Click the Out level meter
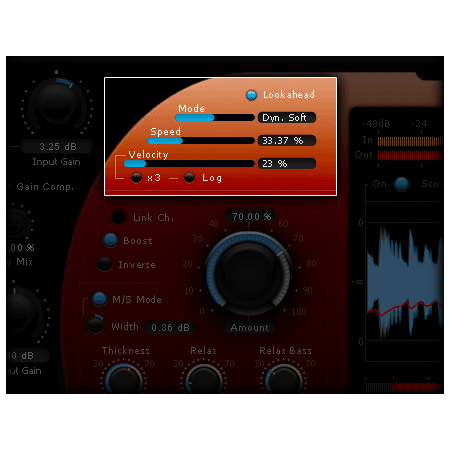 point(410,155)
